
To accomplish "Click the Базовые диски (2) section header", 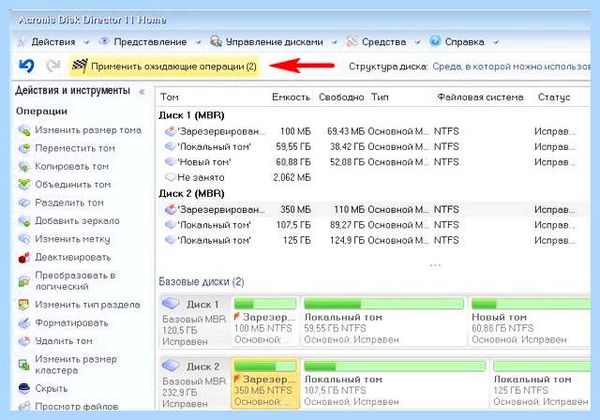I will (201, 282).
